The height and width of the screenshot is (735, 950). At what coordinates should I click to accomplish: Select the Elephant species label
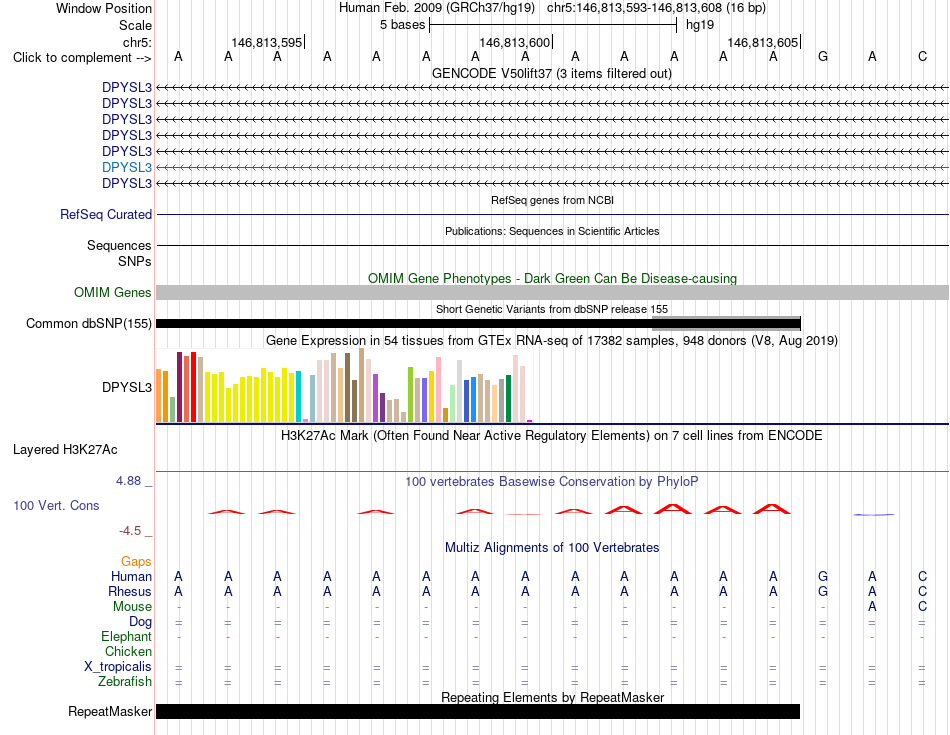click(x=126, y=637)
